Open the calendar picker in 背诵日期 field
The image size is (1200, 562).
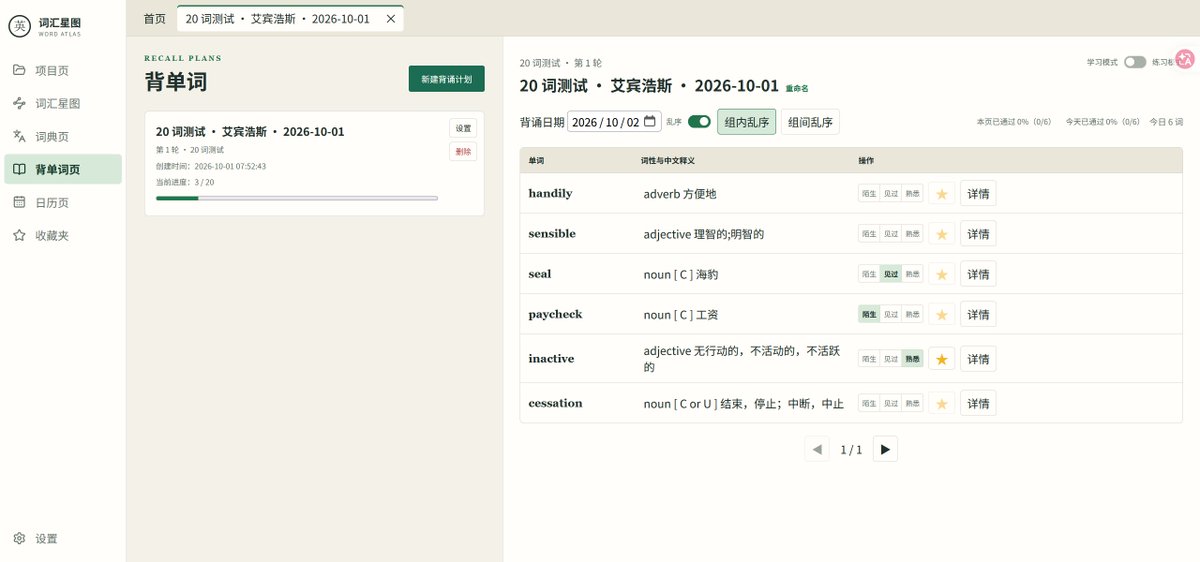(650, 122)
